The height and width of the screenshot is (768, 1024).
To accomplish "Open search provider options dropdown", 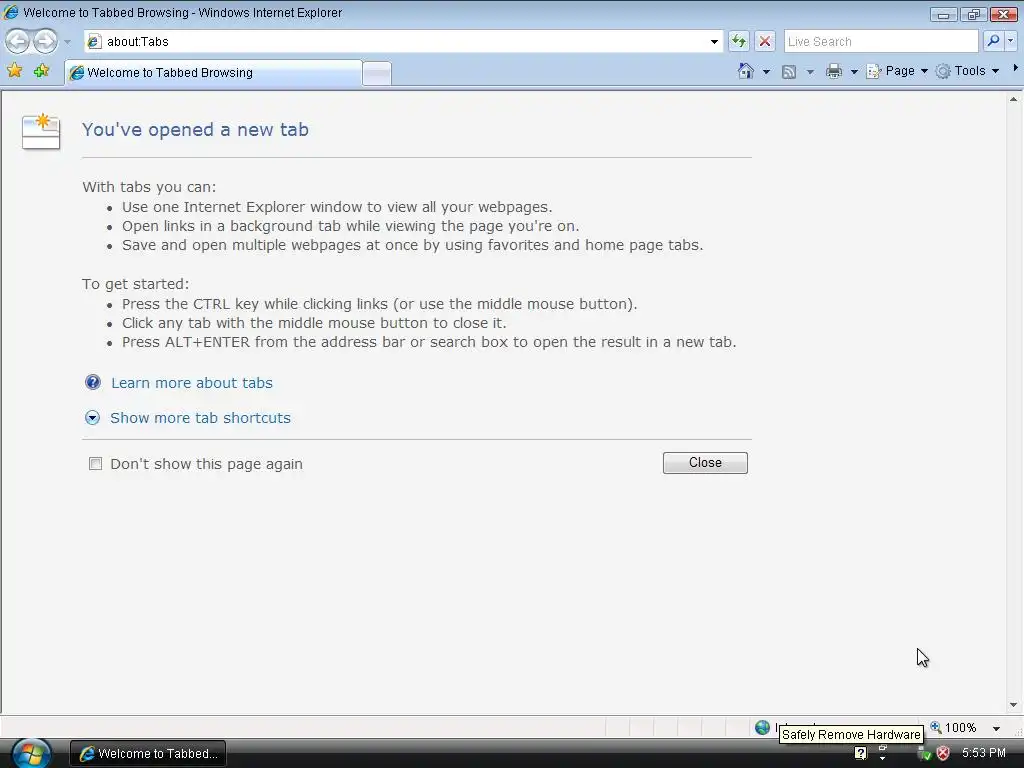I will pos(1010,41).
